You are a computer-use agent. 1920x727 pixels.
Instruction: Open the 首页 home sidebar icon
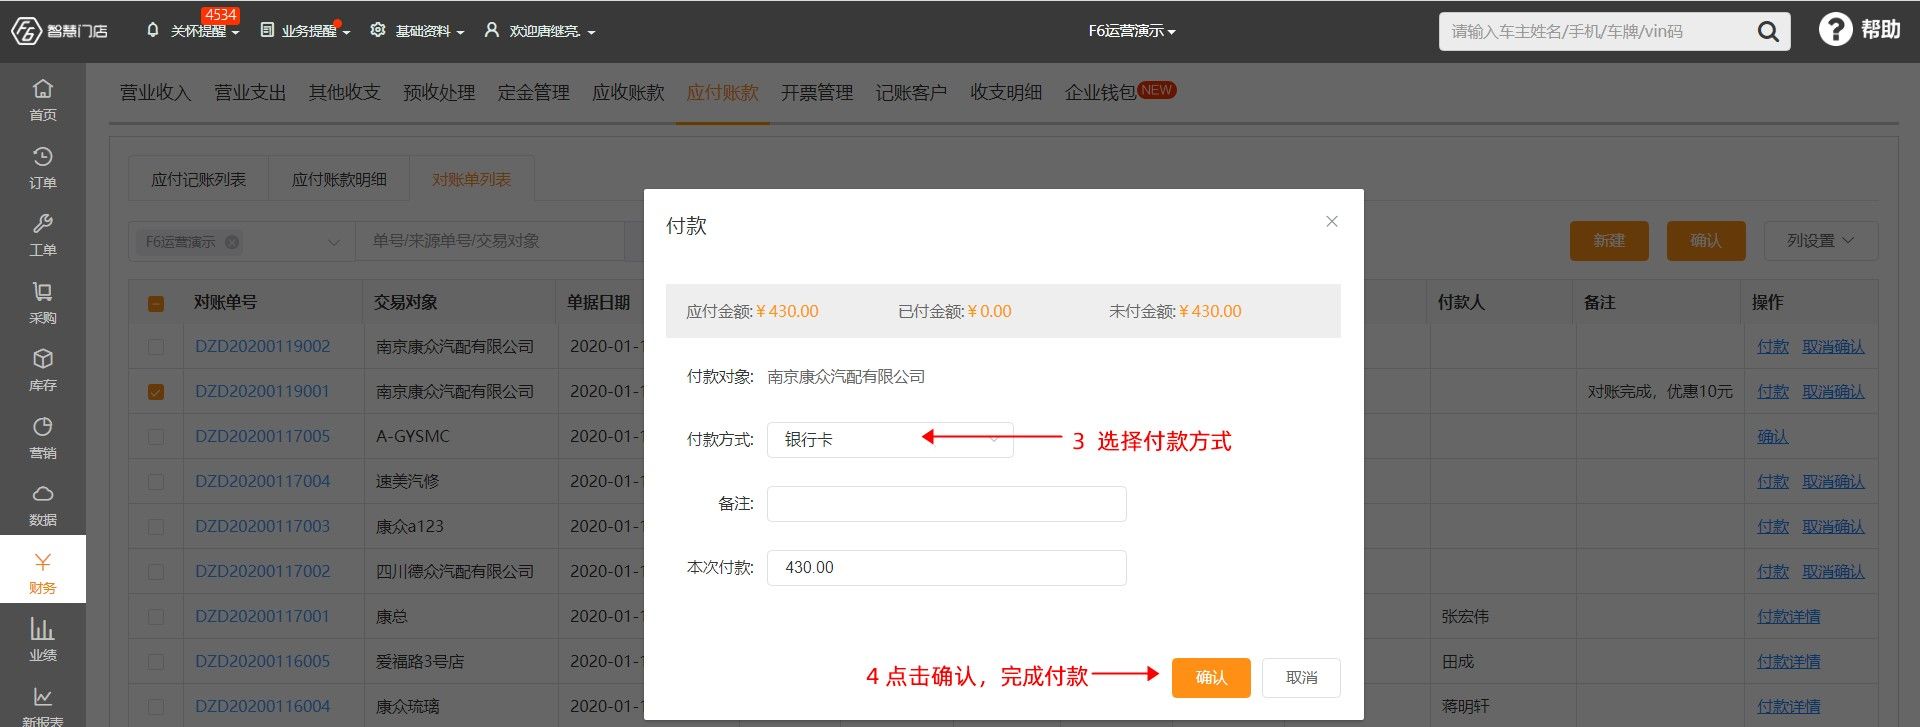(x=42, y=100)
